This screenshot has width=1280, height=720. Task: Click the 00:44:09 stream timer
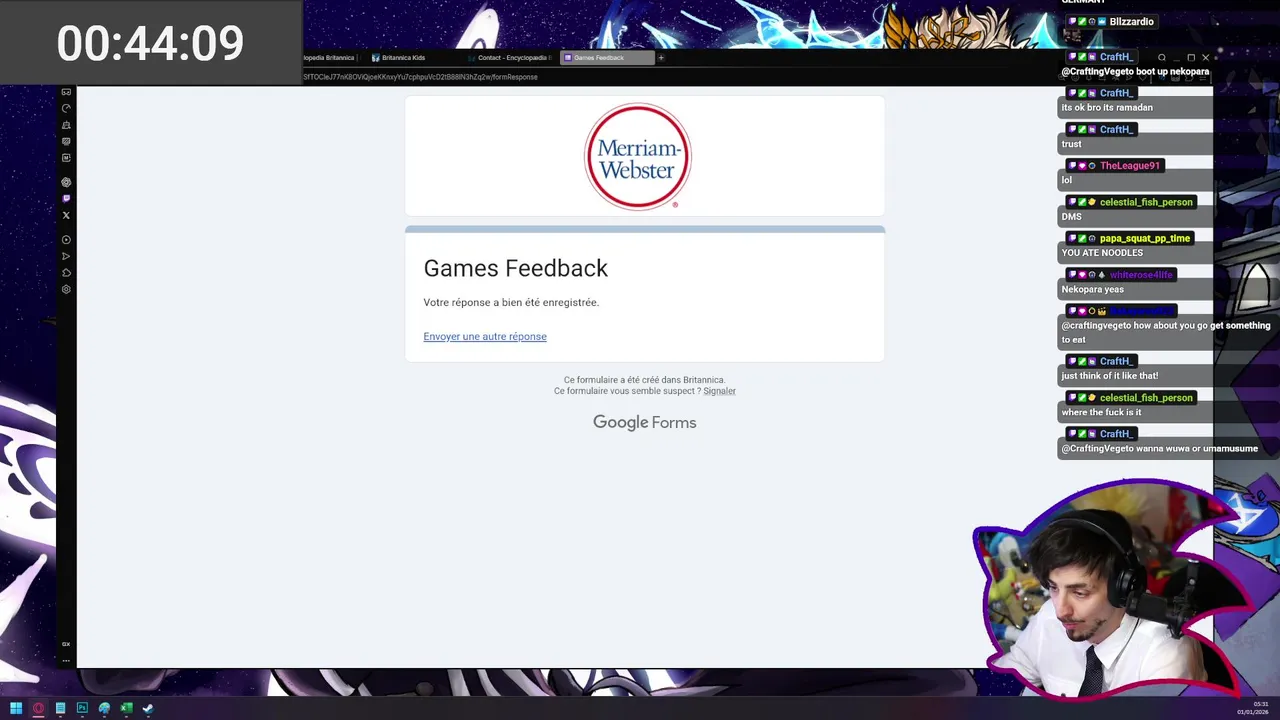tap(150, 44)
